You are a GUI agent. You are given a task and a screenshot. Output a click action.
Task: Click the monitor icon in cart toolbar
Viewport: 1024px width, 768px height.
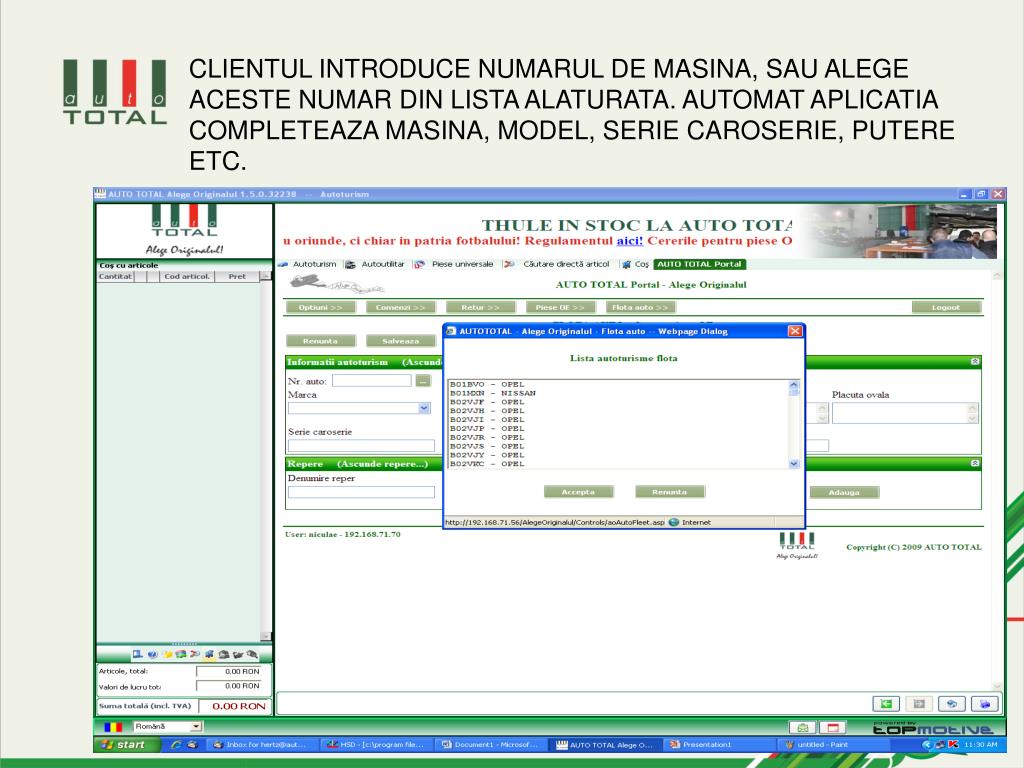coord(137,654)
